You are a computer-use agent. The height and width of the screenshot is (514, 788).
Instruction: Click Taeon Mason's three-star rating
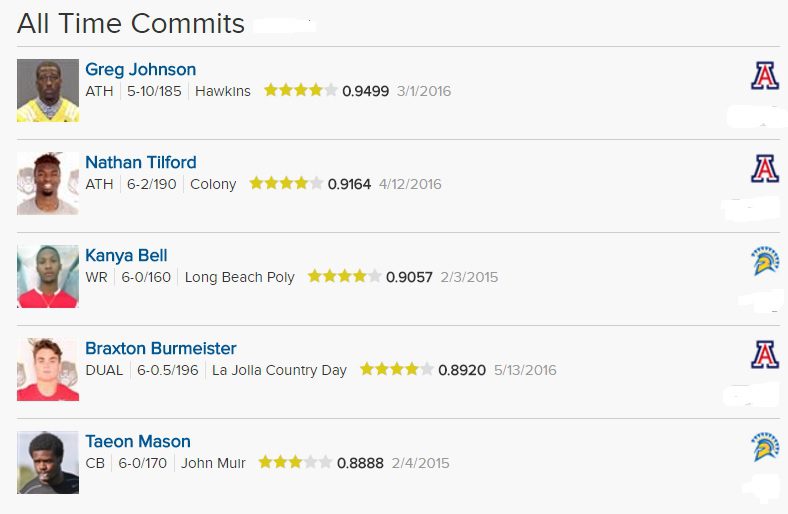click(295, 463)
